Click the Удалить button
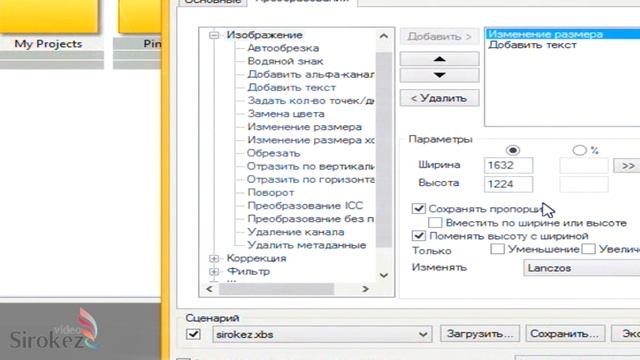This screenshot has width=640, height=360. pyautogui.click(x=440, y=98)
